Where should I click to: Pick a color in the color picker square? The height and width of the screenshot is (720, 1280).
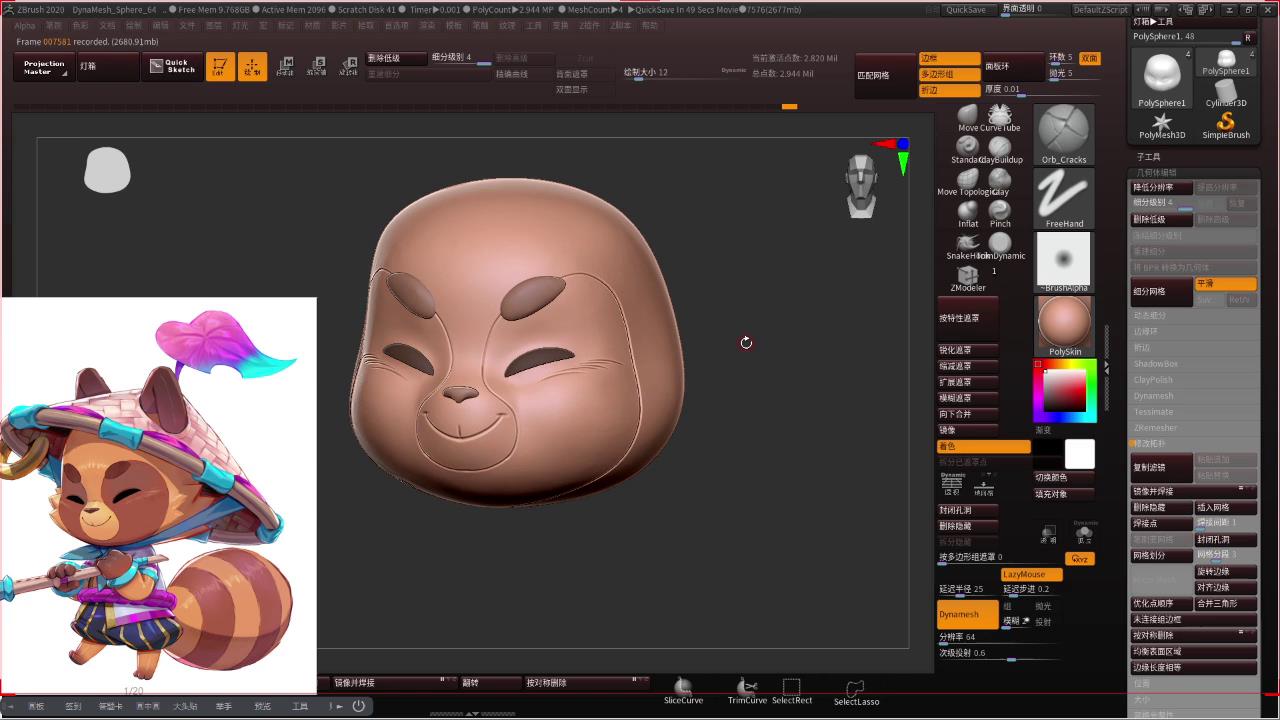point(1064,391)
